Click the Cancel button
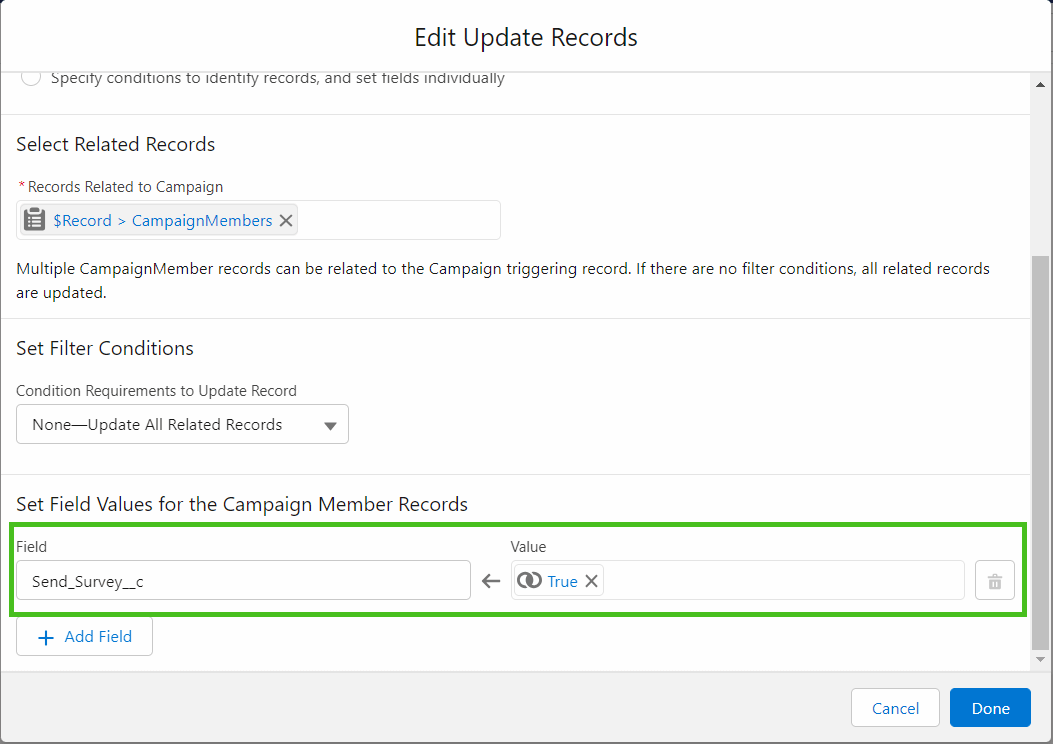The height and width of the screenshot is (744, 1053). pyautogui.click(x=895, y=707)
